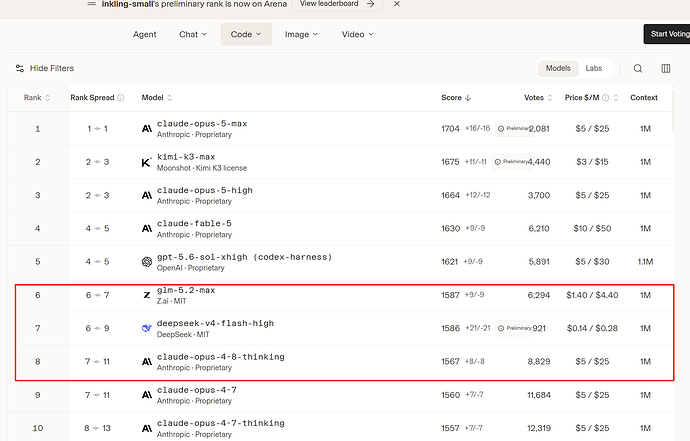Open the glm-5.2-max model entry
The height and width of the screenshot is (441, 690).
coord(186,290)
